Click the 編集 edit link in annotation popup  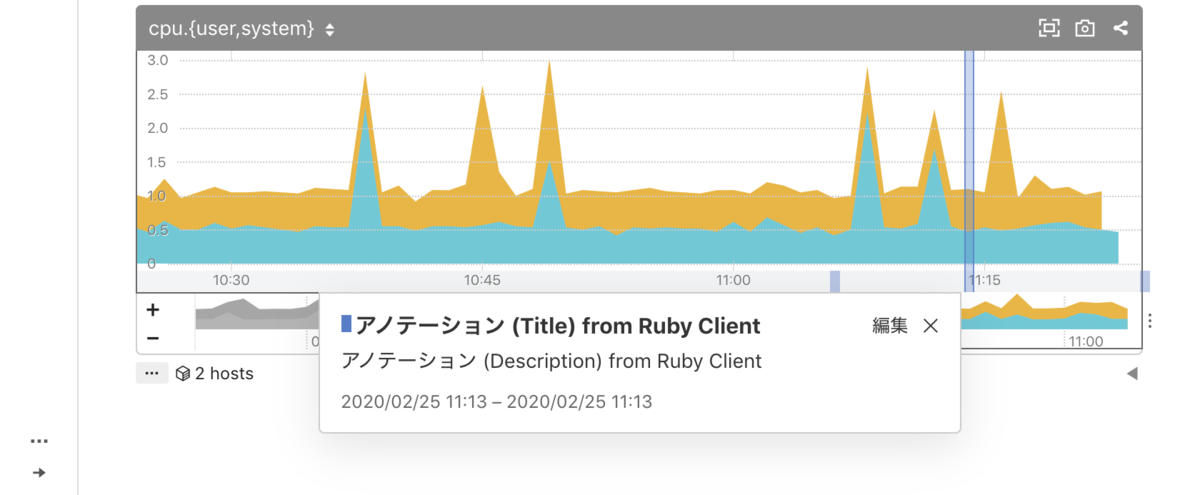tap(890, 326)
